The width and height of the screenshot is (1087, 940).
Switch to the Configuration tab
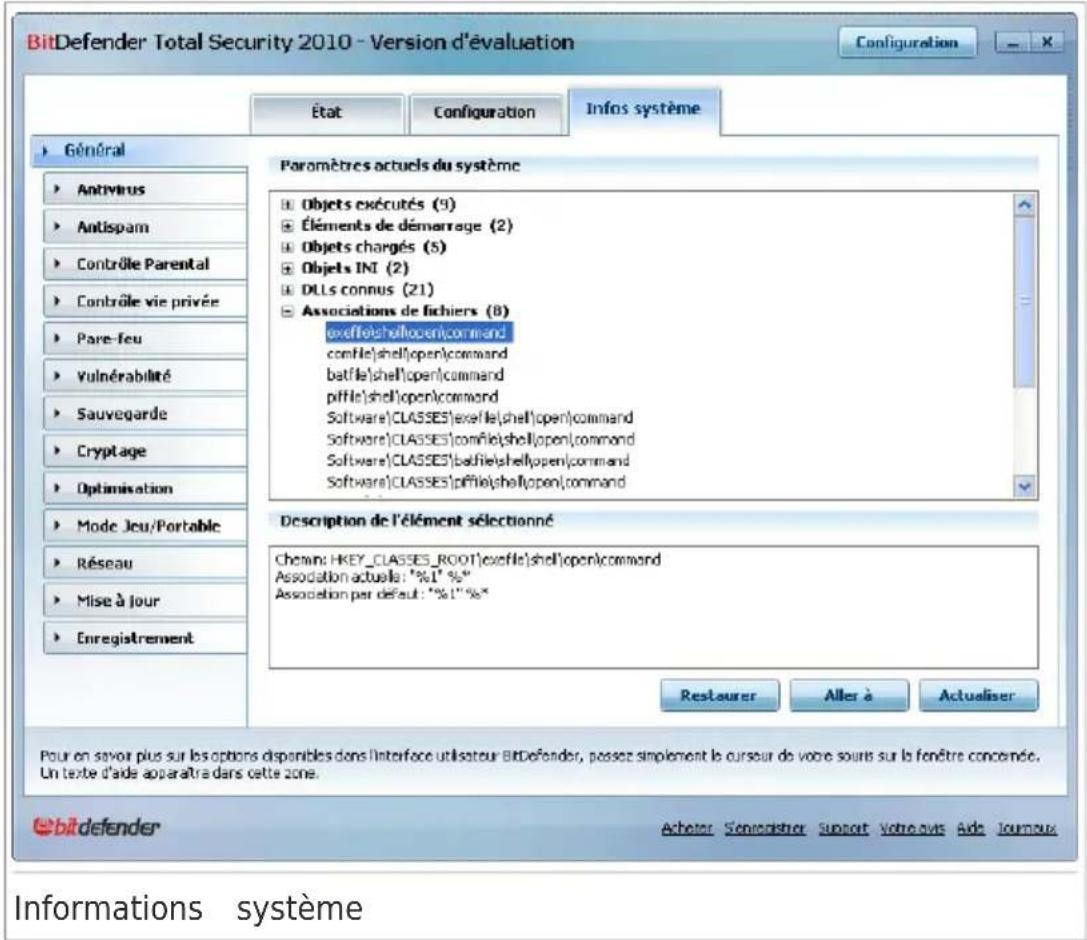[x=485, y=113]
